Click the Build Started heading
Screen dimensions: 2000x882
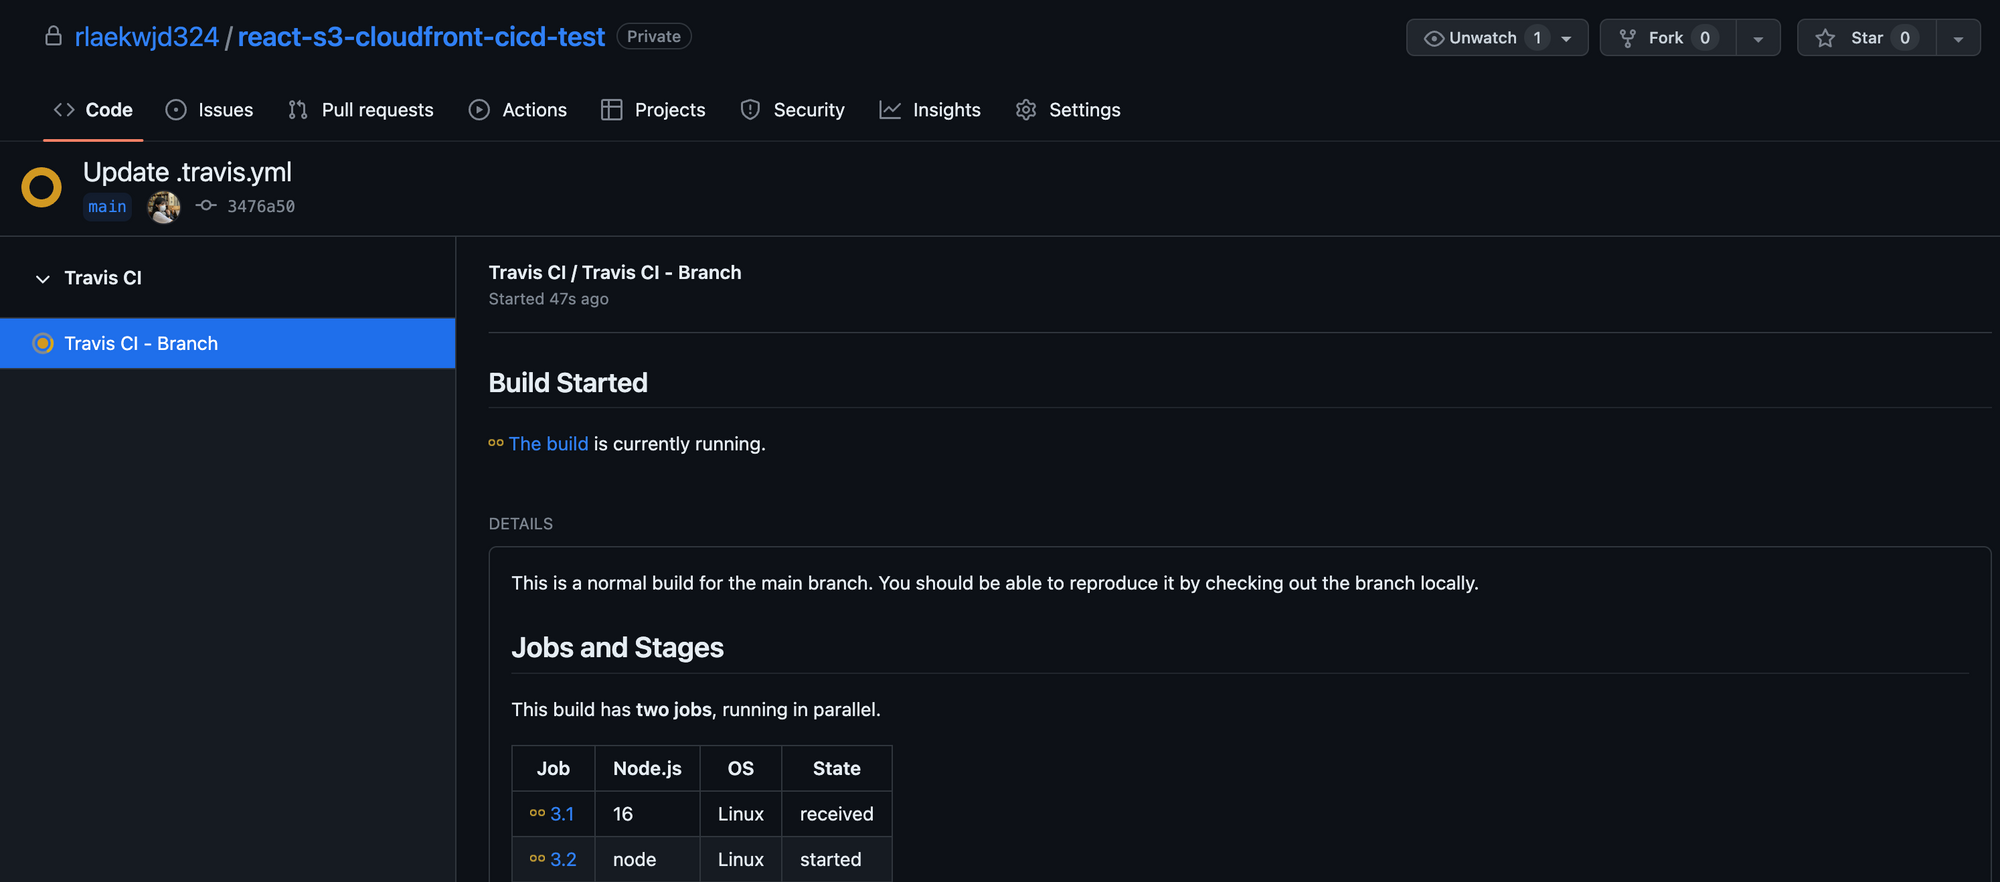click(x=568, y=383)
